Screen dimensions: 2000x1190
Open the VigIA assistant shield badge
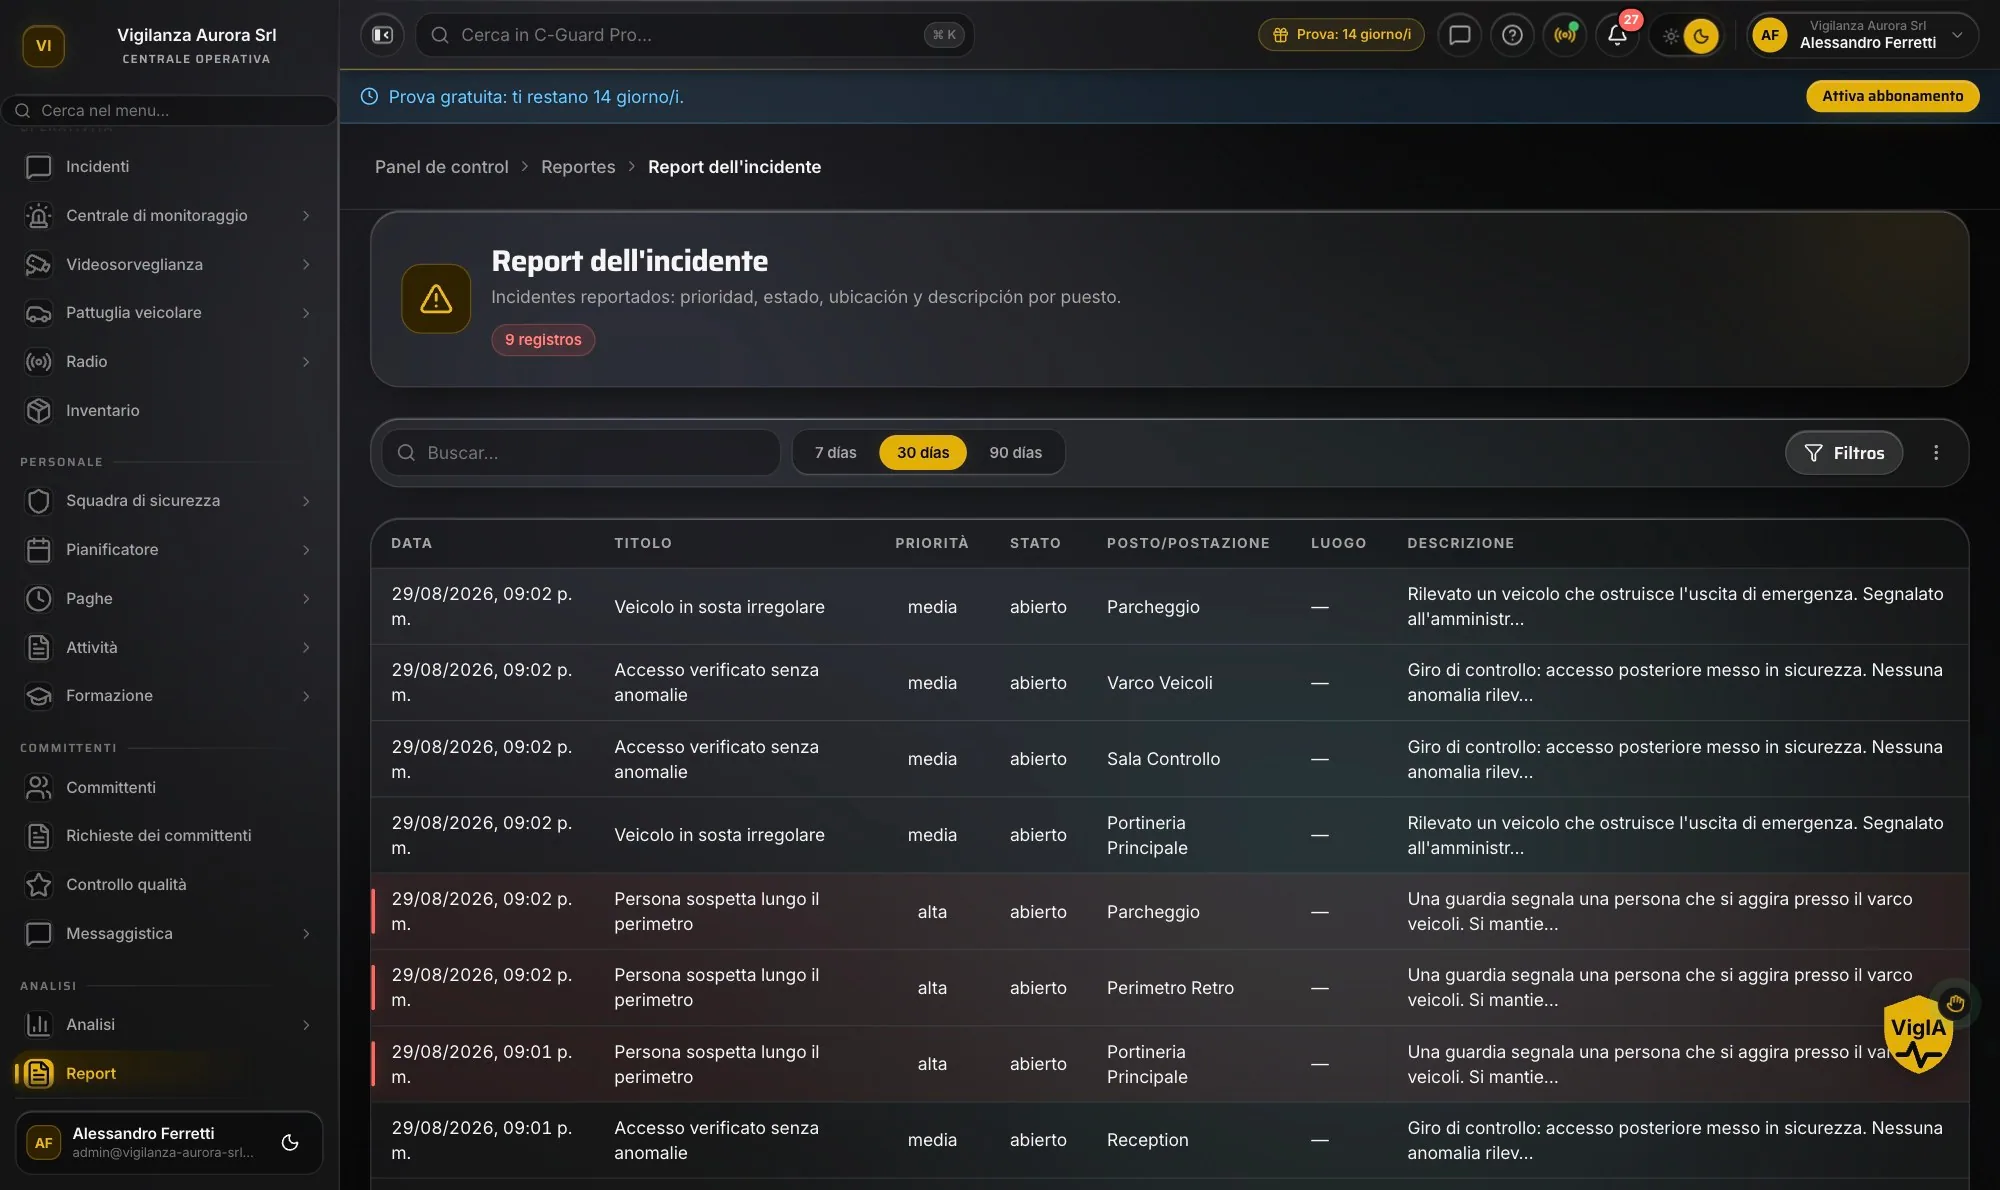click(x=1917, y=1034)
